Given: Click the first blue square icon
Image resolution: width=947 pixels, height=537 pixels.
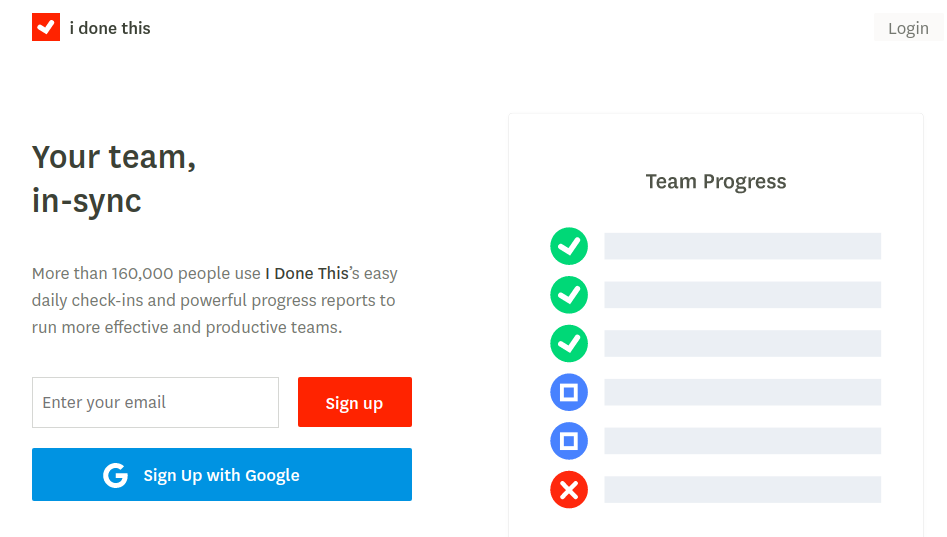Looking at the screenshot, I should 569,393.
